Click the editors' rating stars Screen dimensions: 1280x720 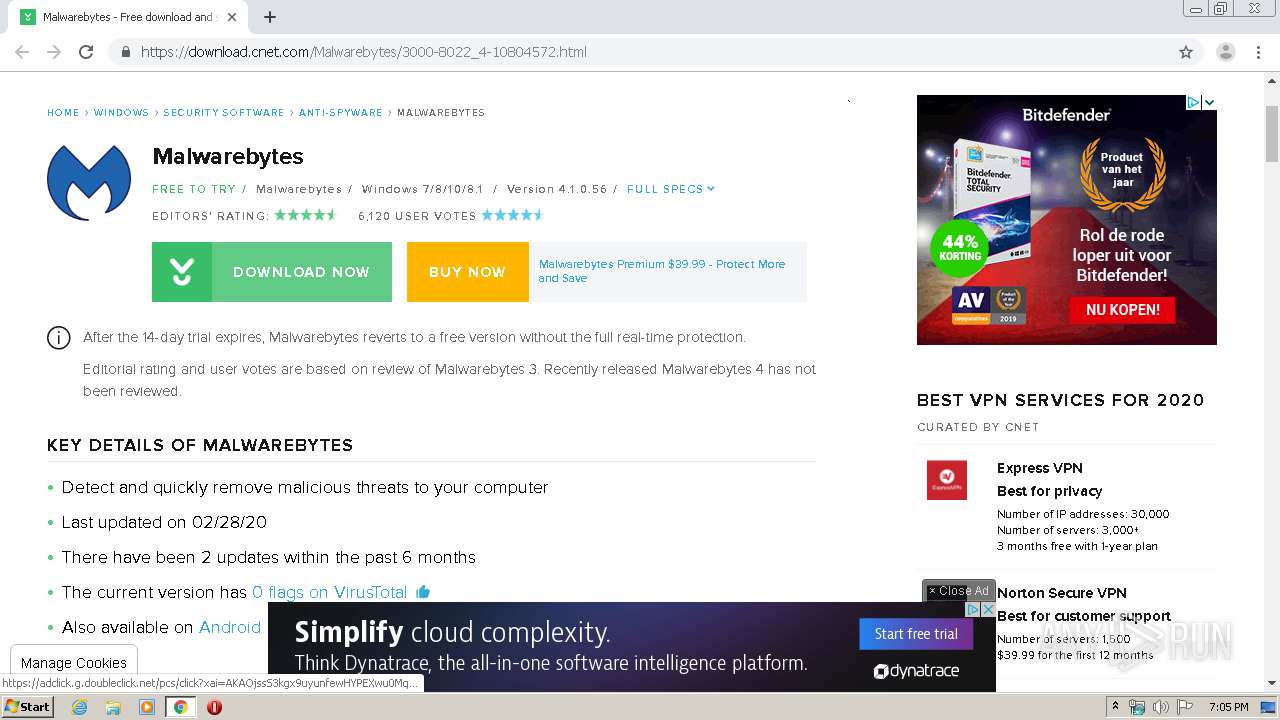point(305,215)
